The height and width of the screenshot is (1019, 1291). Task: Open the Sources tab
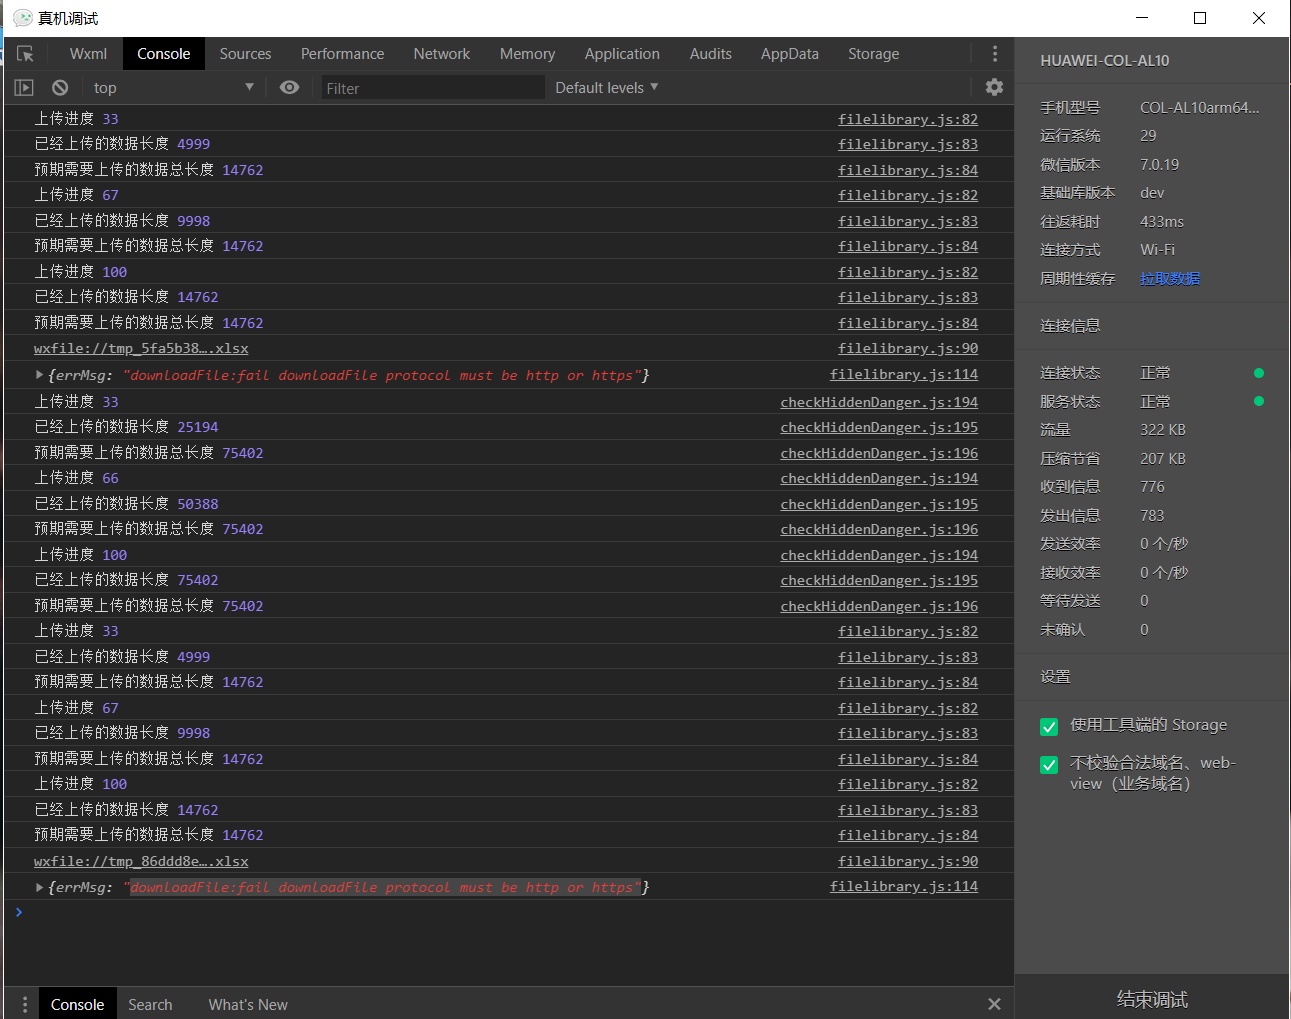click(245, 54)
